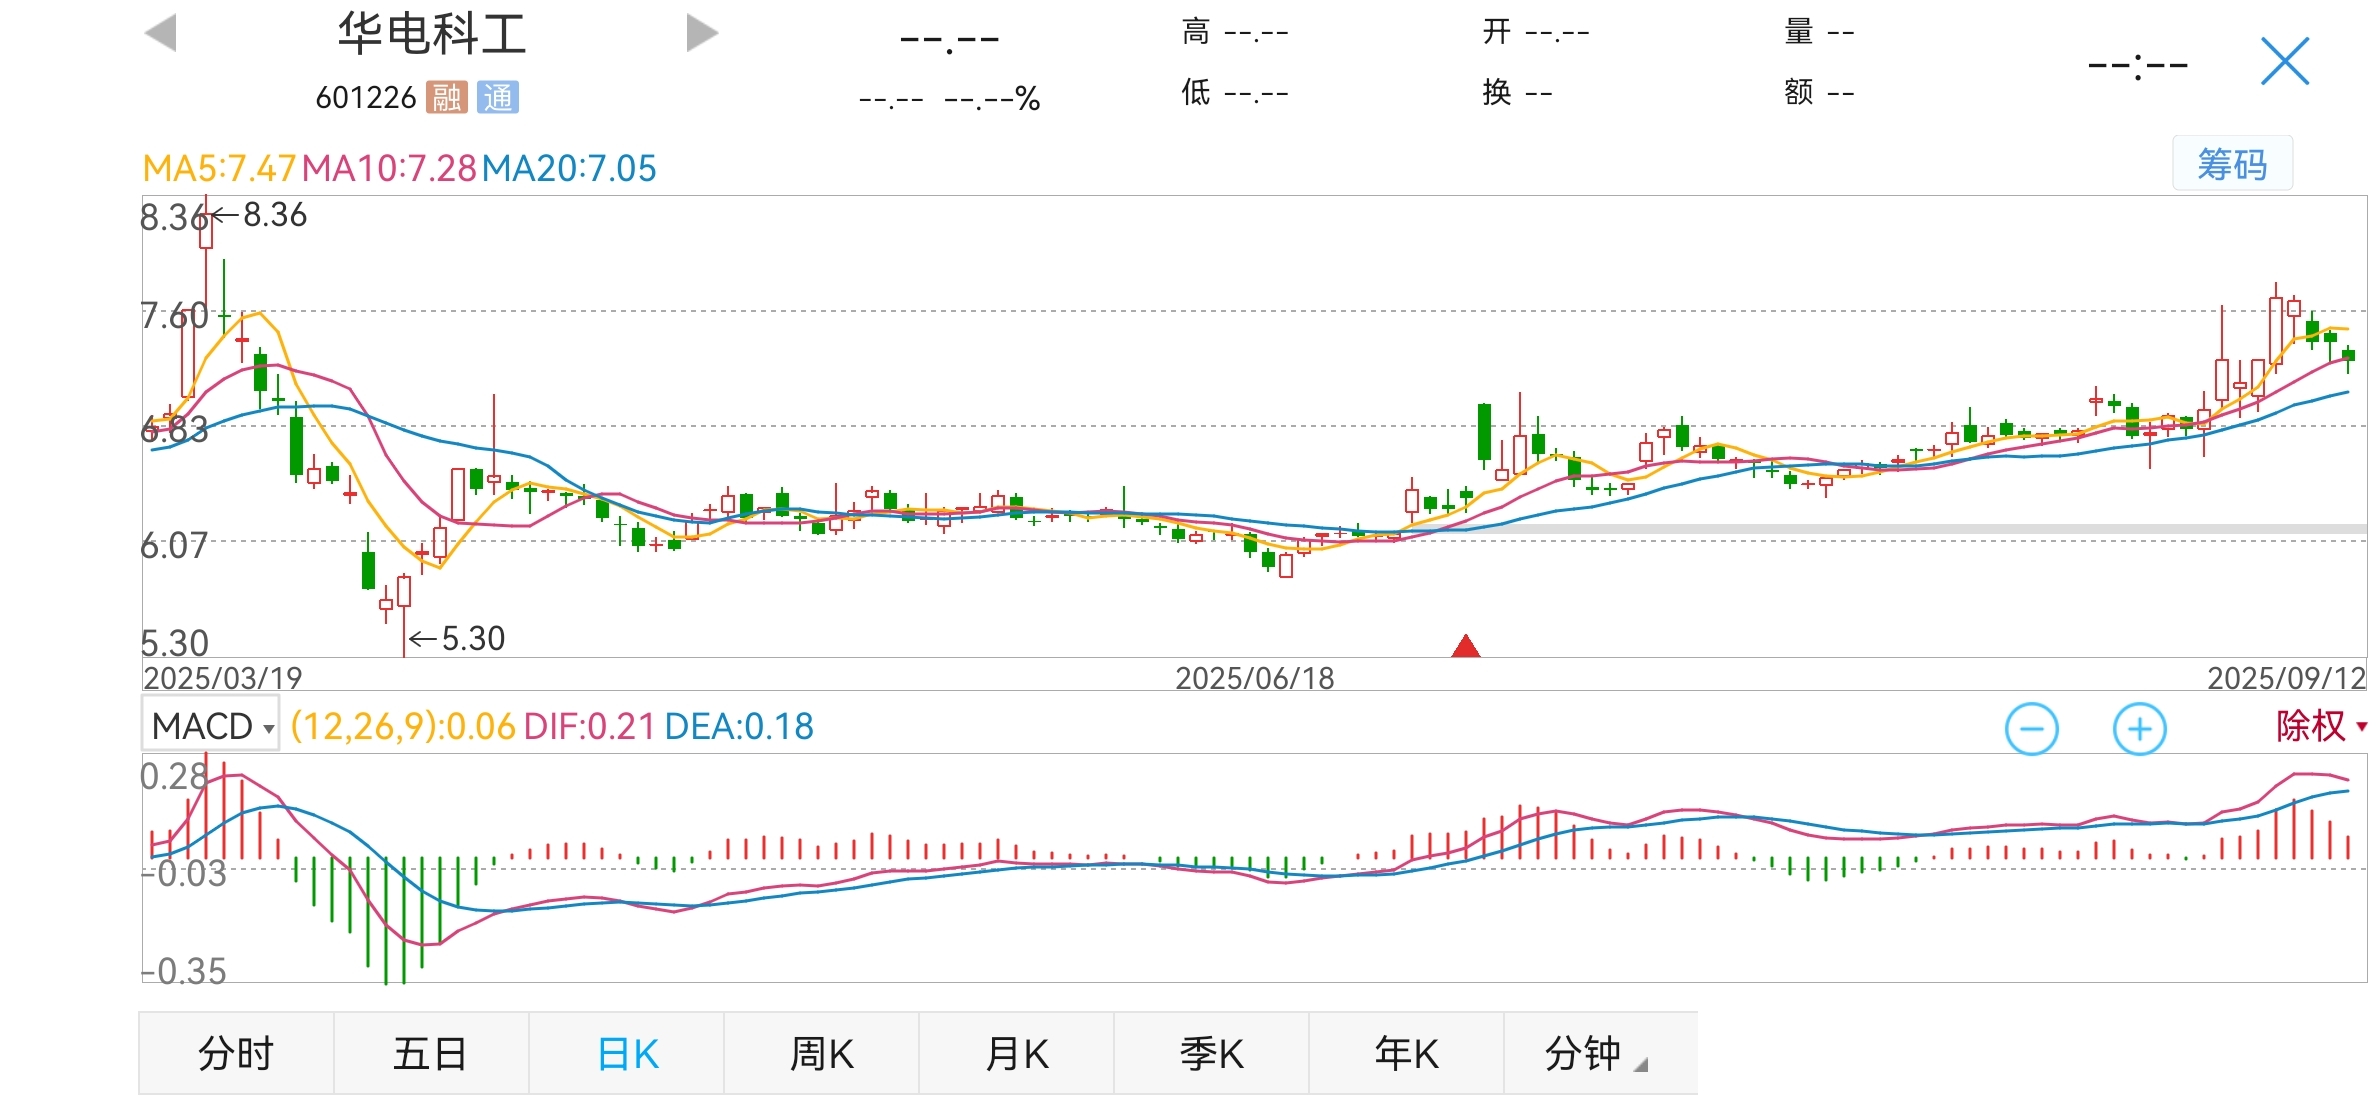Select the 周K weekly candlestick tab
The width and height of the screenshot is (2376, 1104).
coord(821,1053)
